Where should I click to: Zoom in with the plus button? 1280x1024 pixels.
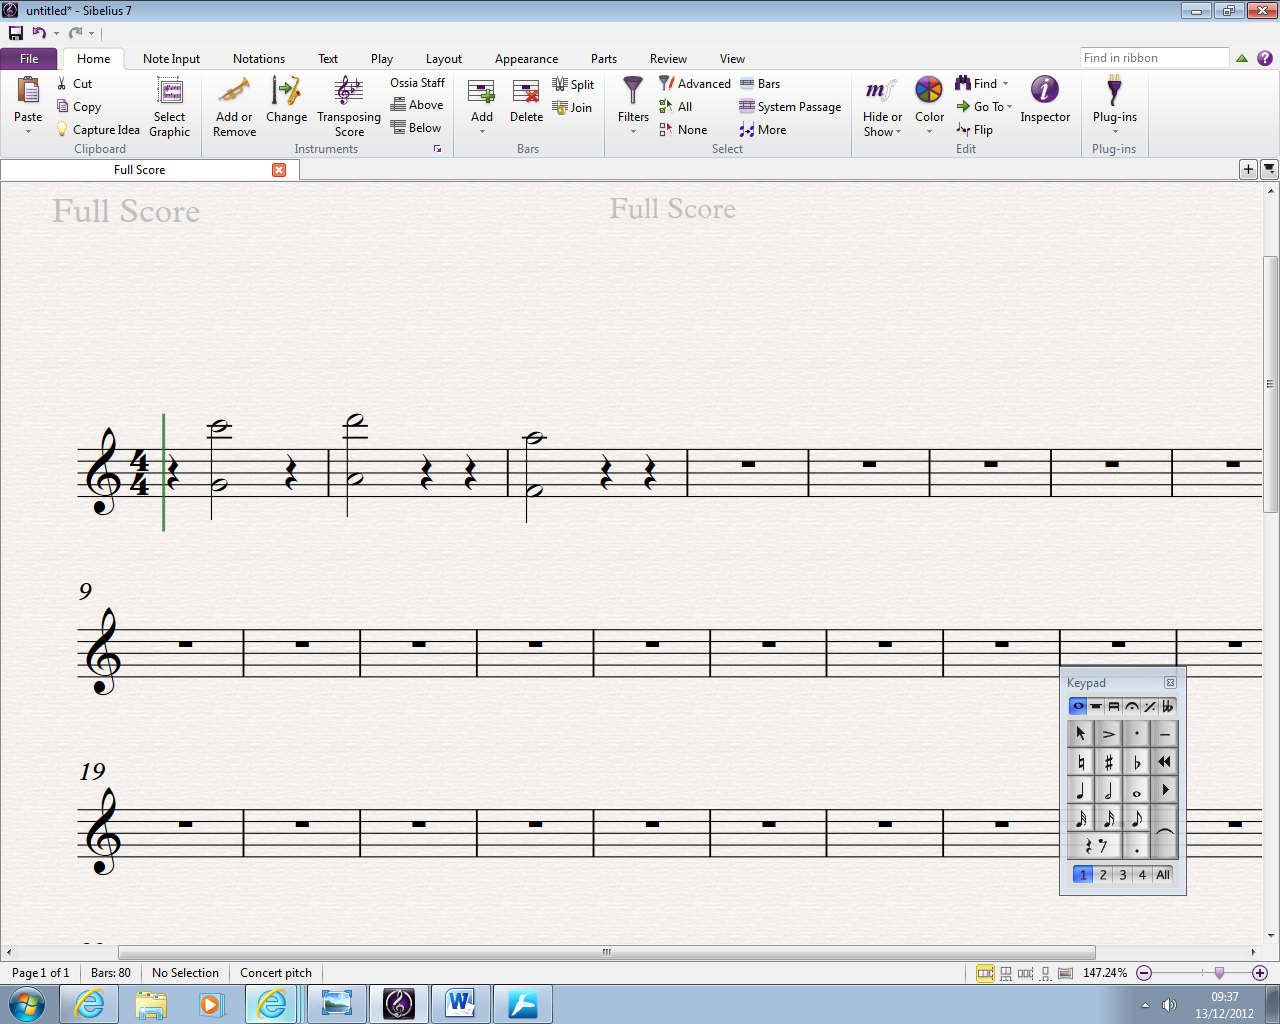coord(1260,973)
